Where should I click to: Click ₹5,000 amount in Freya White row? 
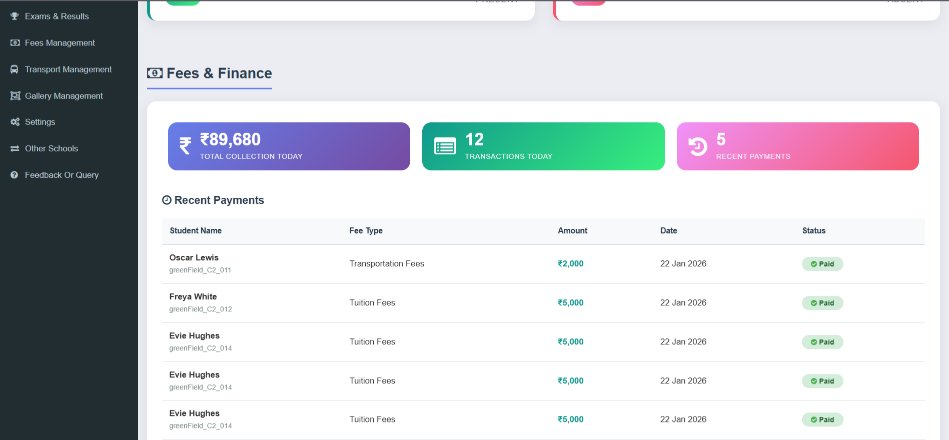coord(571,303)
